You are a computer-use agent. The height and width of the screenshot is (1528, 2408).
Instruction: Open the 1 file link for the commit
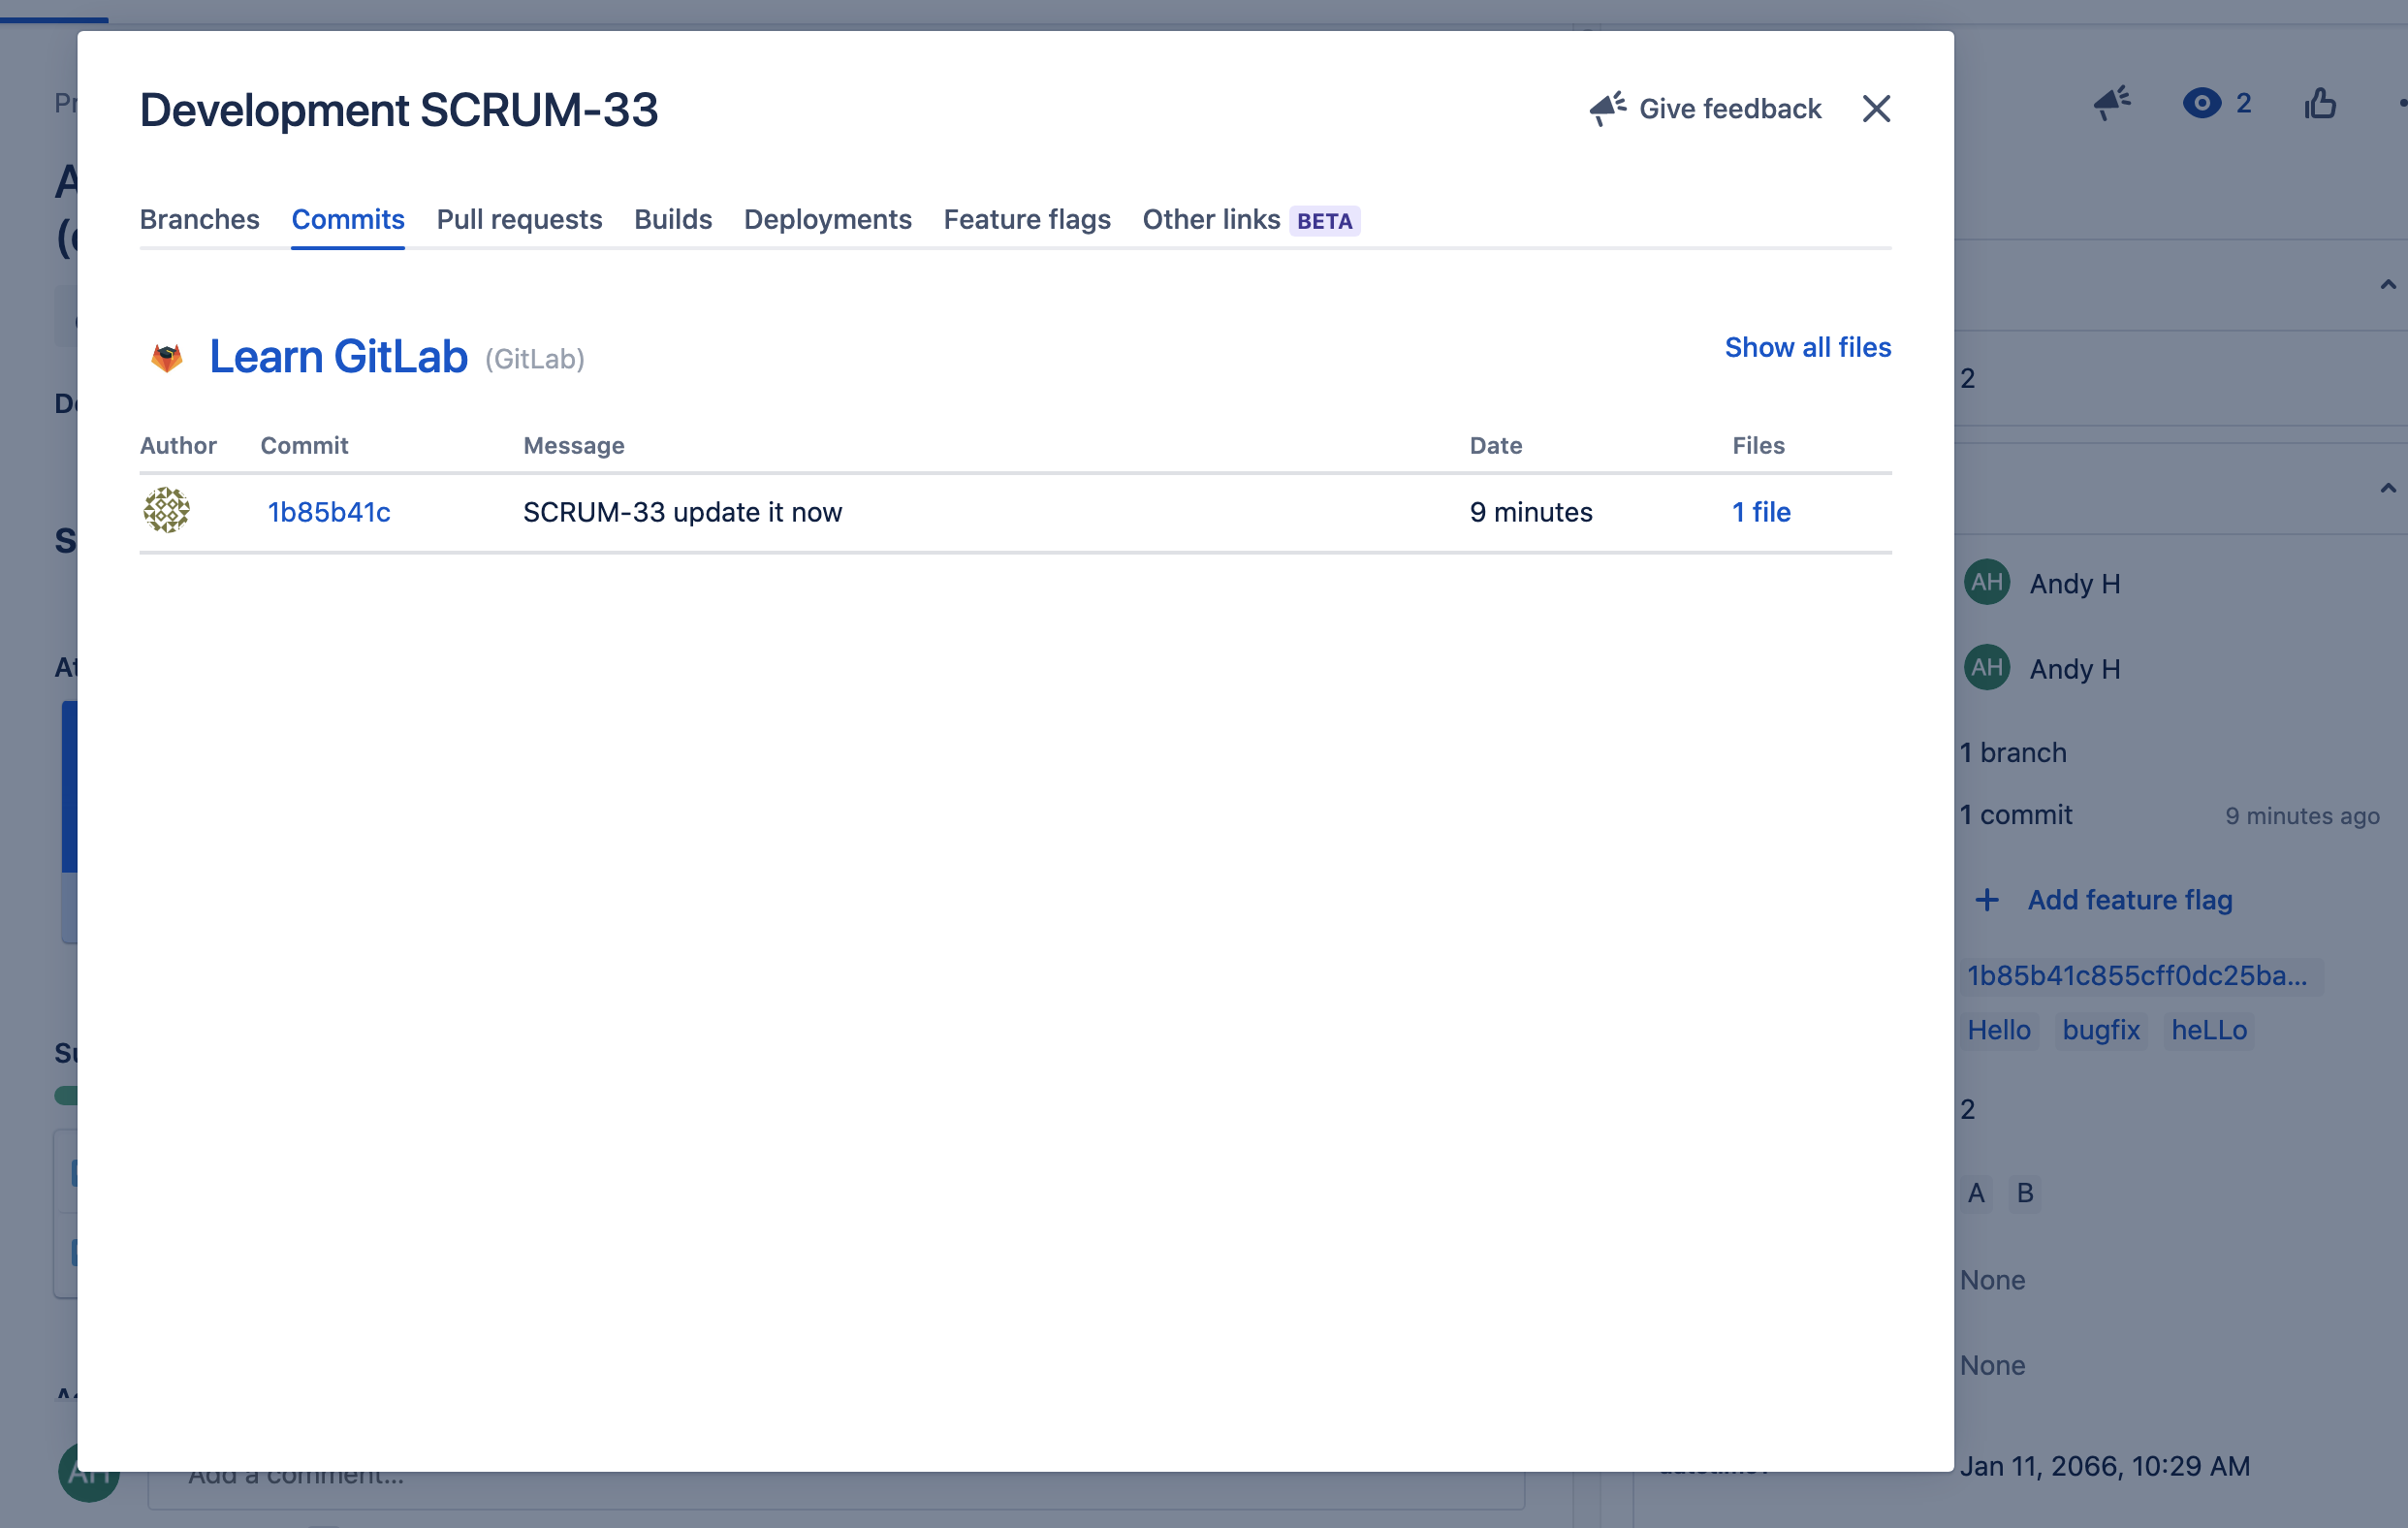click(1761, 511)
